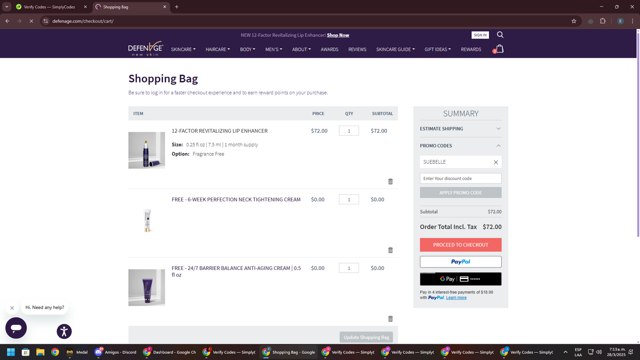Open the Haircare dropdown menu
Viewport: 640px width, 360px height.
218,49
